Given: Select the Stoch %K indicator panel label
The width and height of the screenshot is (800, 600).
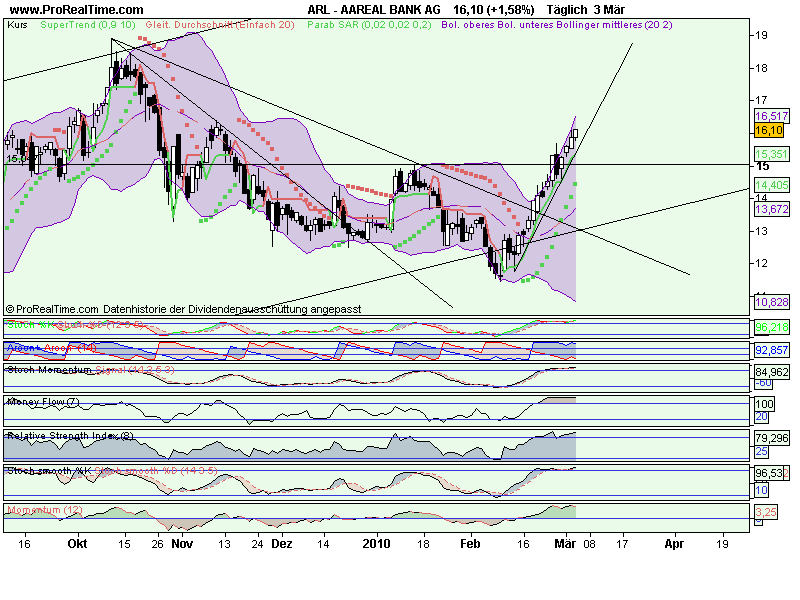Looking at the screenshot, I should point(30,324).
